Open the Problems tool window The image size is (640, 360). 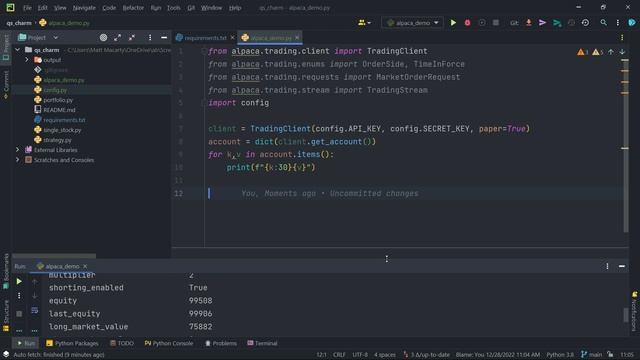(x=220, y=343)
